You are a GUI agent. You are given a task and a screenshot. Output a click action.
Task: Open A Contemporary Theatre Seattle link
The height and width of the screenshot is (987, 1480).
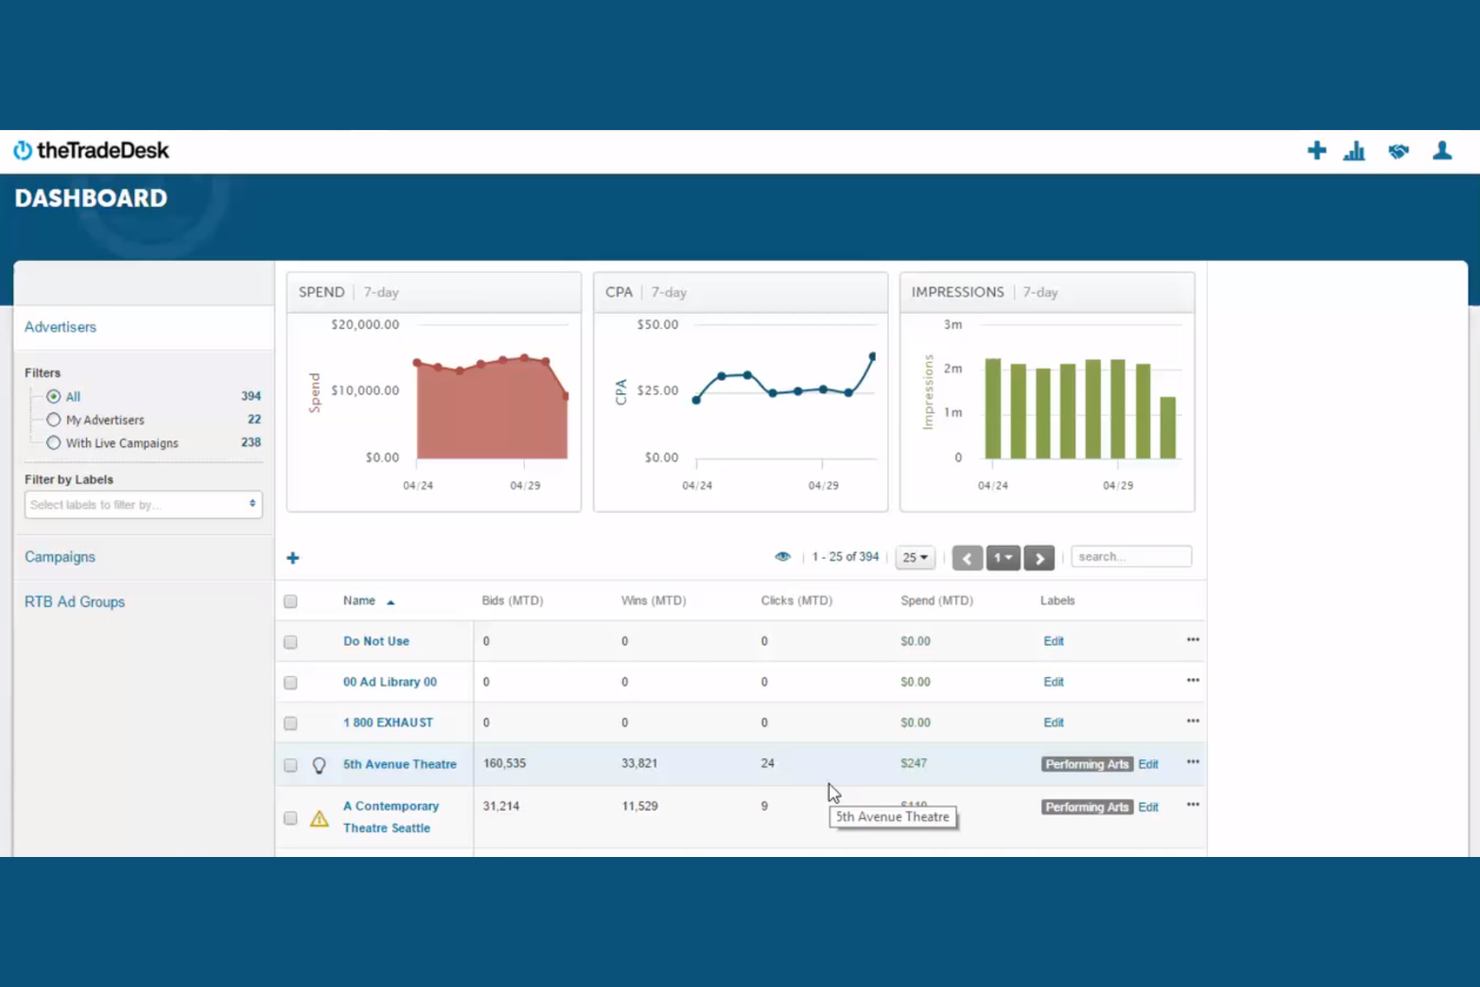[391, 817]
